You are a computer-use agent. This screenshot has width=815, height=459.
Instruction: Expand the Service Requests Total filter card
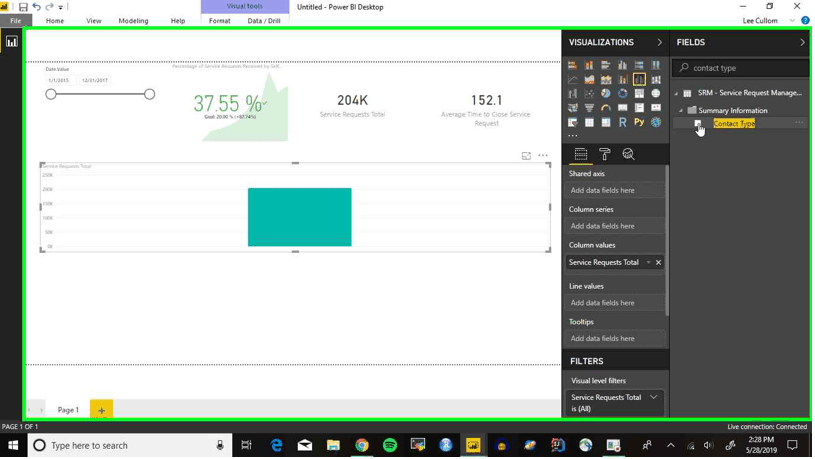tap(653, 397)
